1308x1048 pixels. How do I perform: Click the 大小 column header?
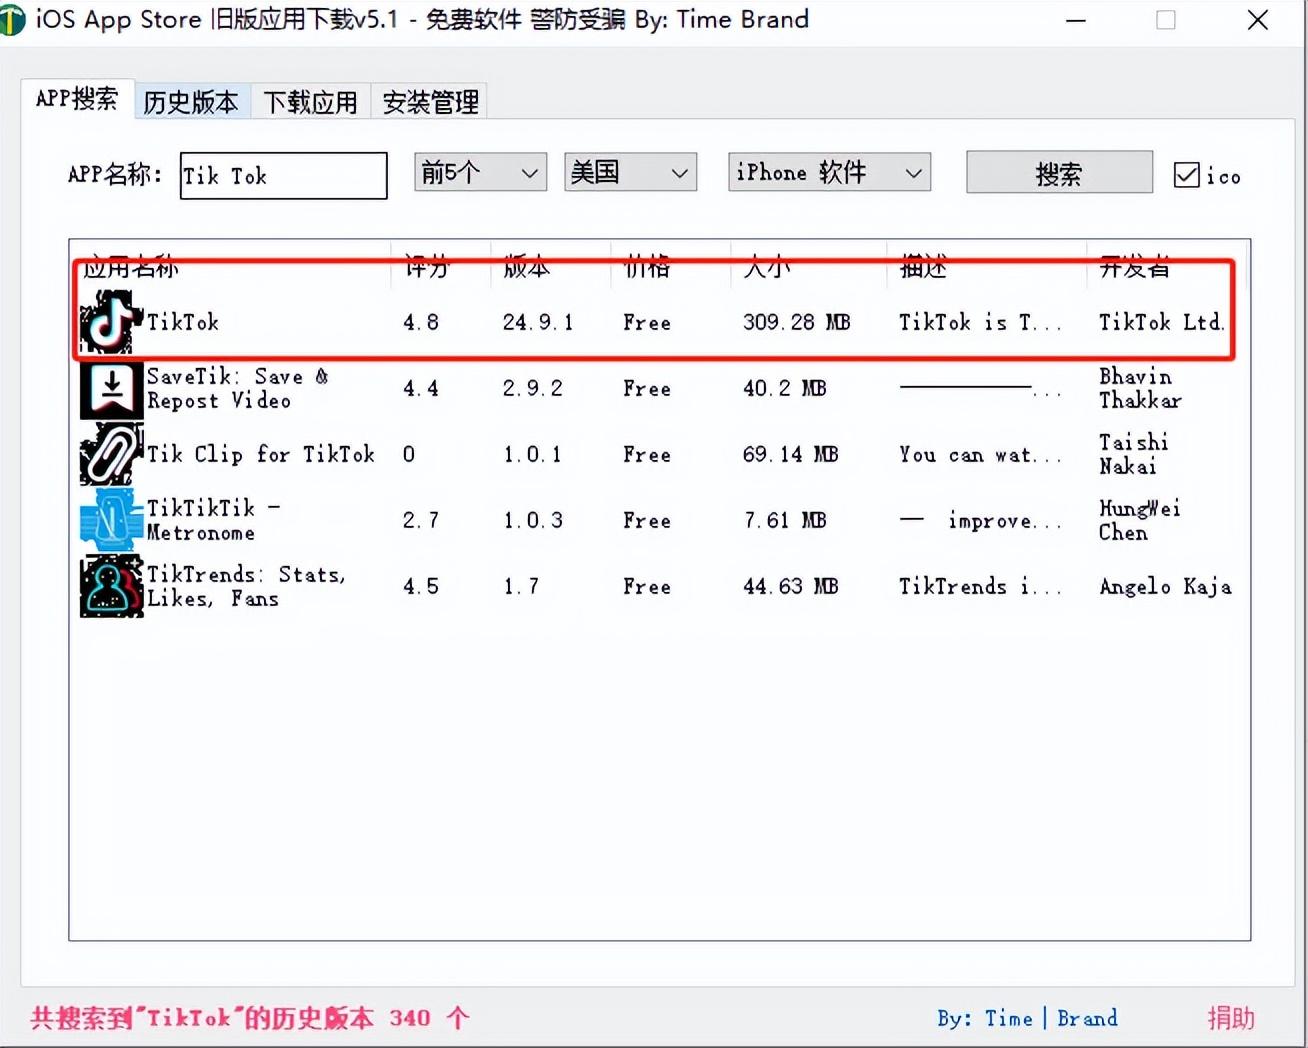click(x=767, y=267)
